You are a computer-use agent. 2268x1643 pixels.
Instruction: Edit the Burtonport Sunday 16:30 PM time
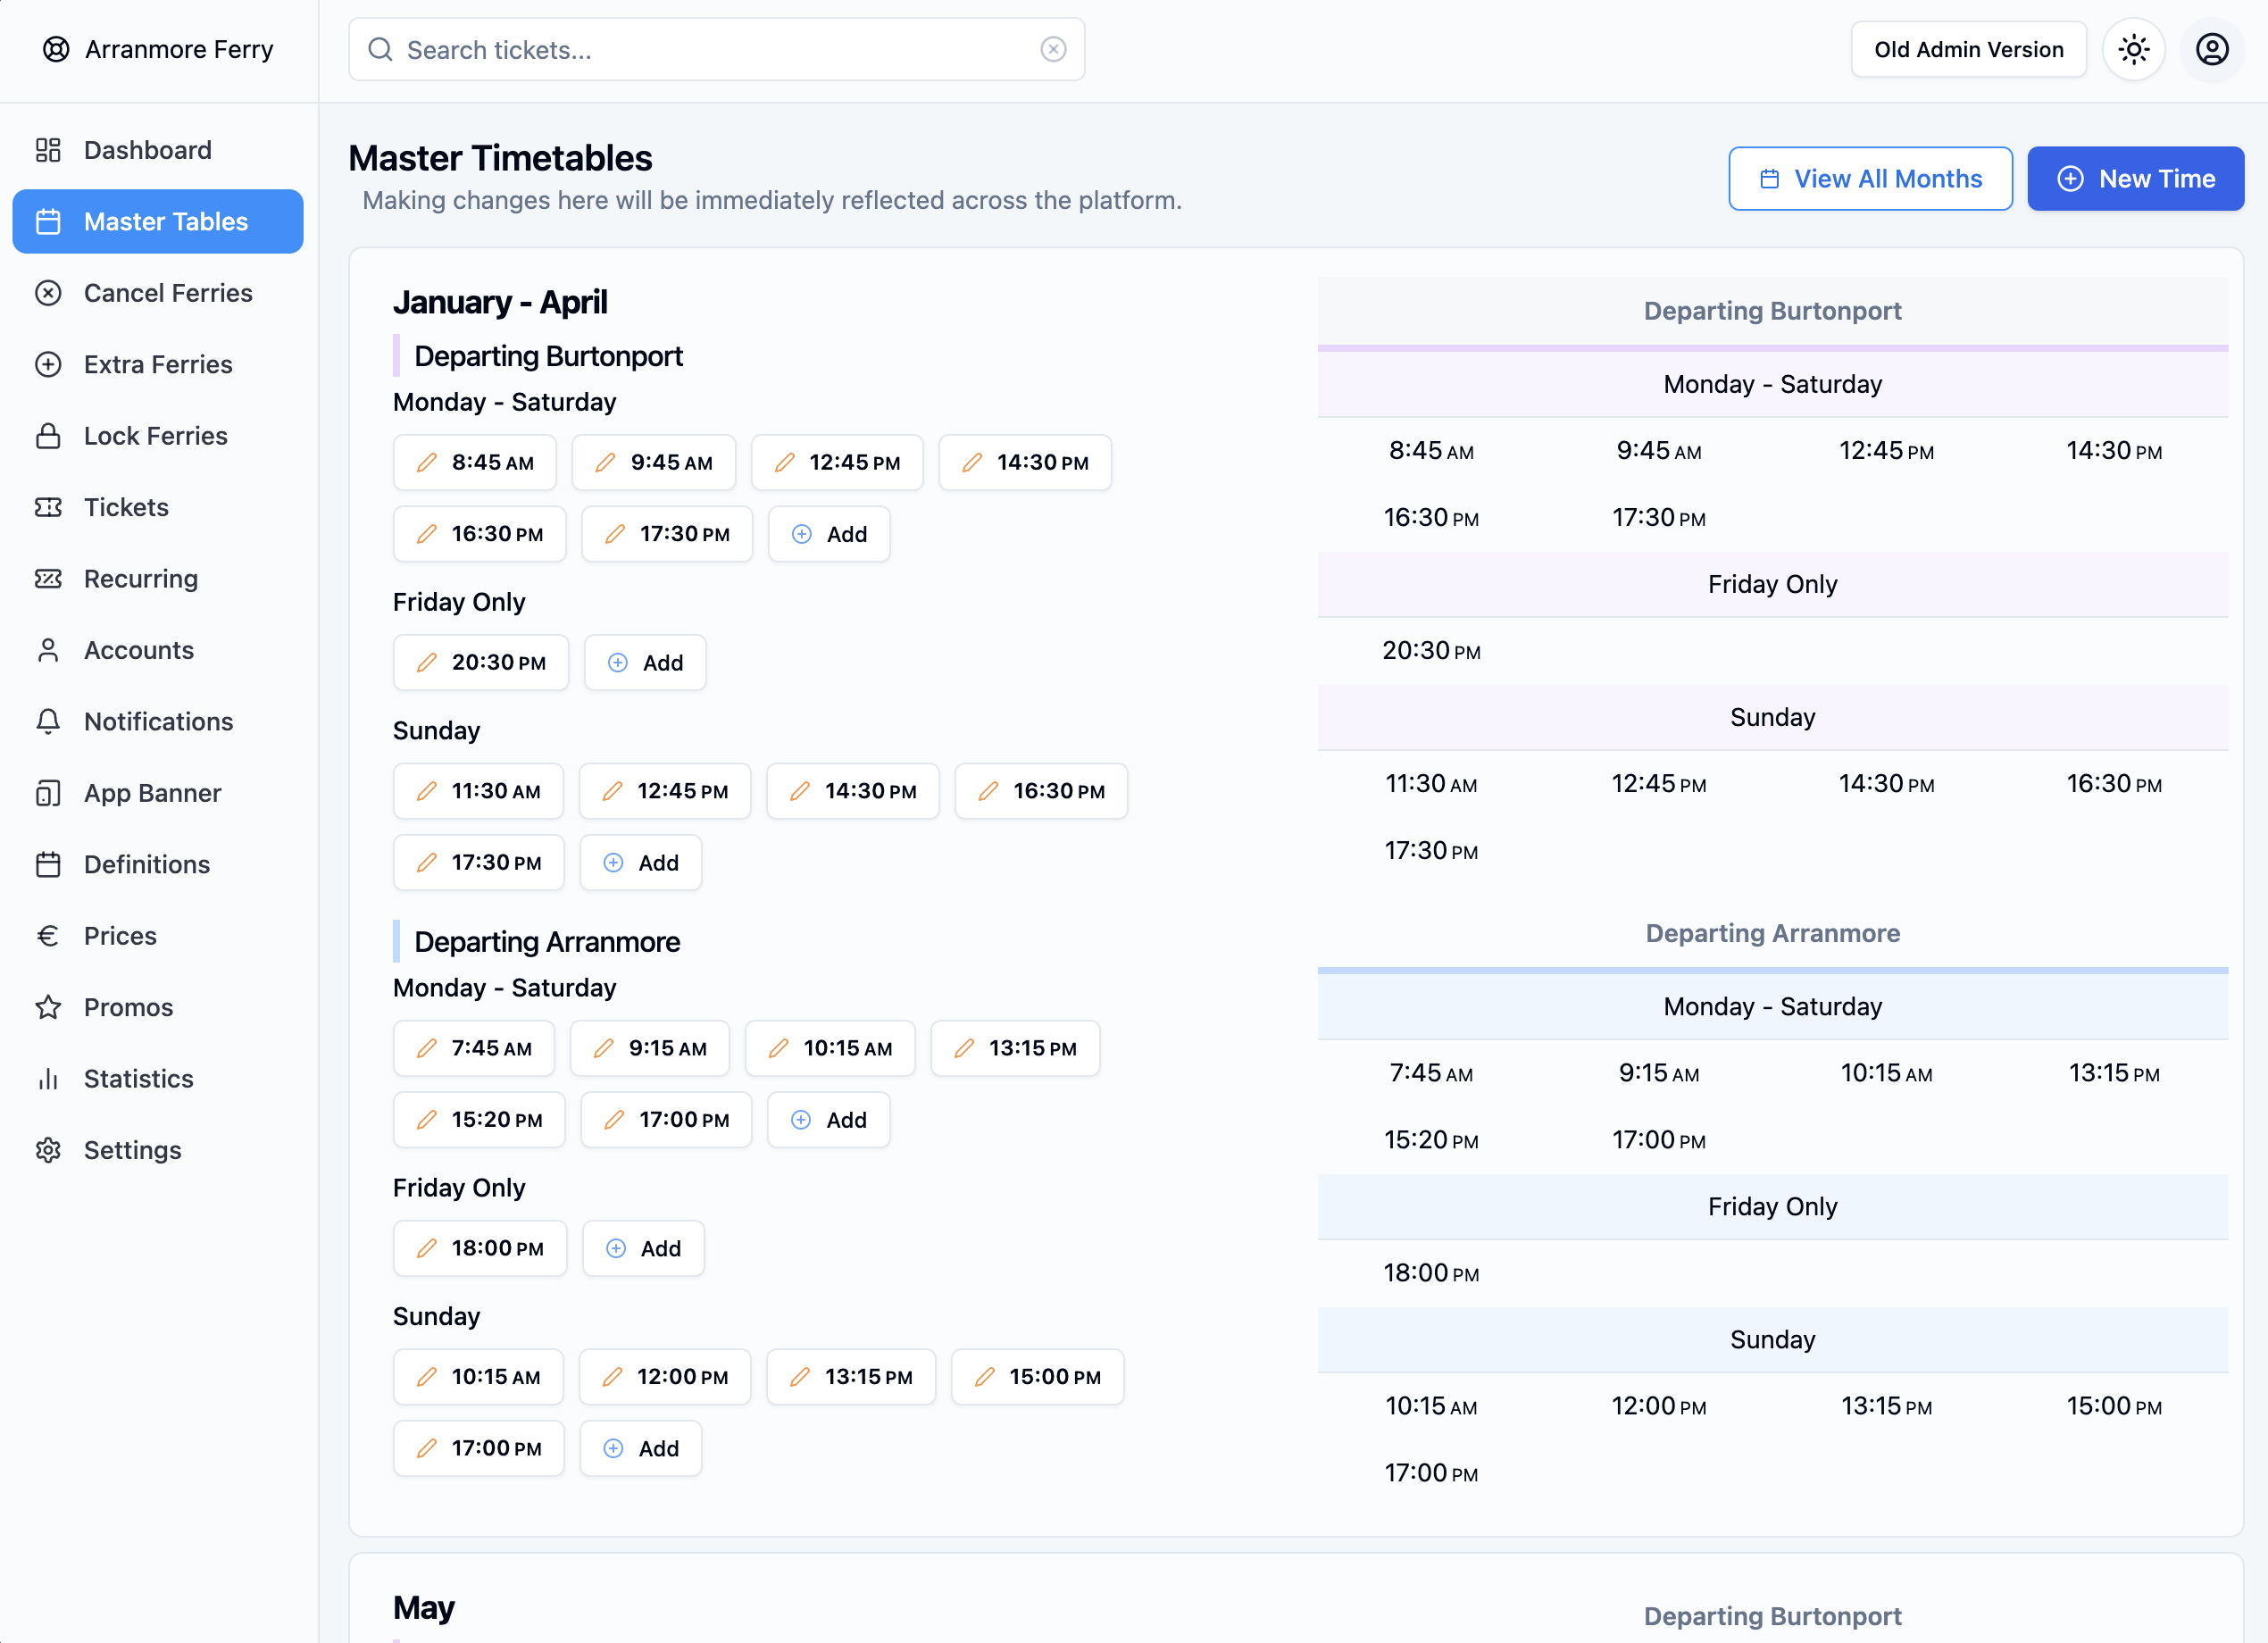1041,791
